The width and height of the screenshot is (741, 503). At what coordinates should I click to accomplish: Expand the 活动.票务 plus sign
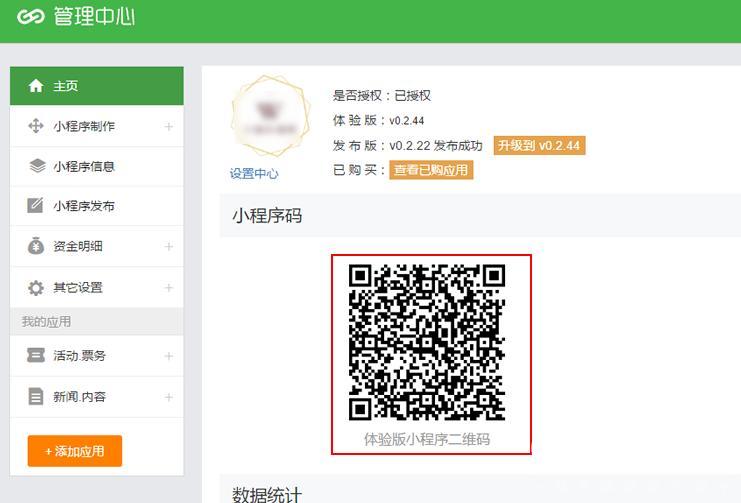(x=169, y=356)
